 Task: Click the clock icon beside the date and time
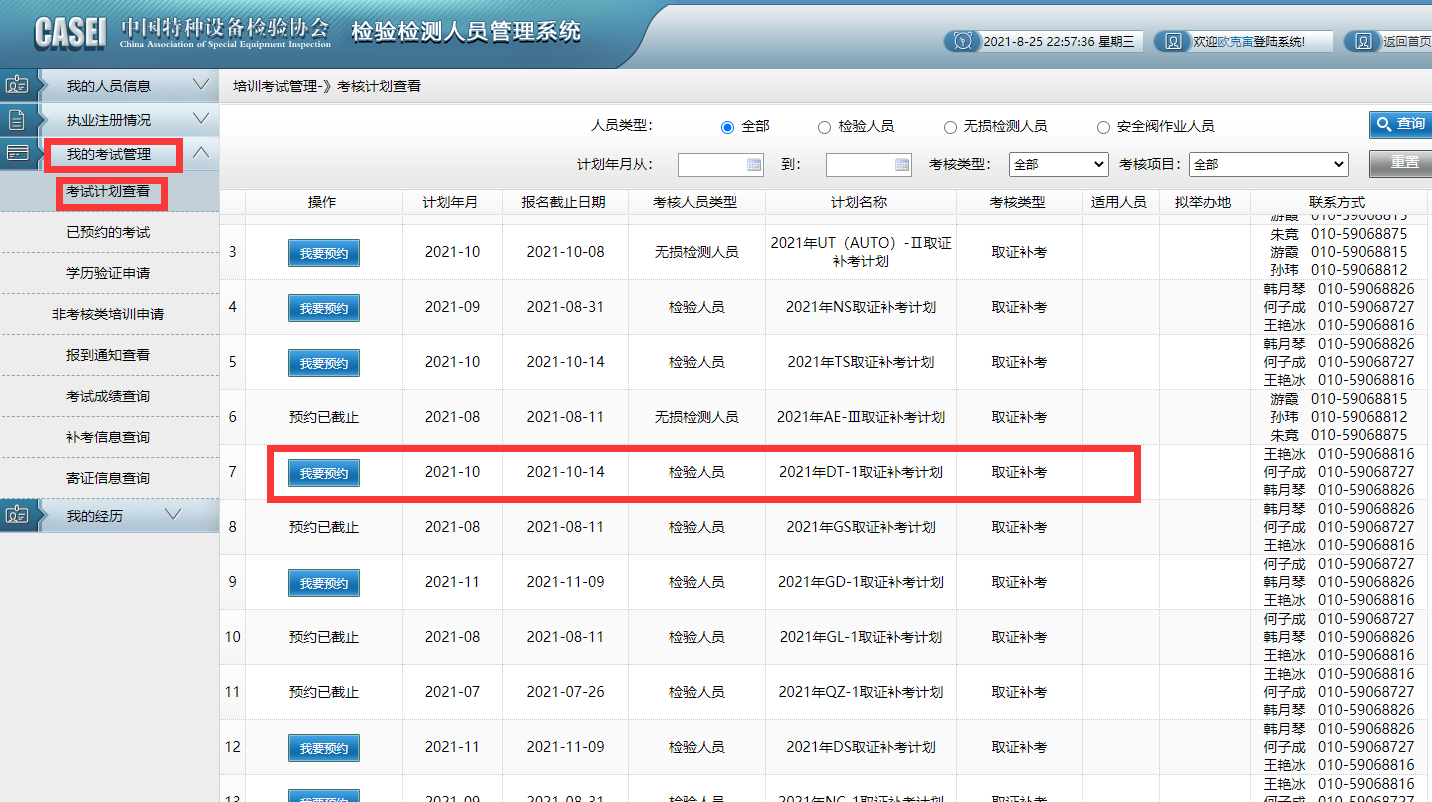point(962,41)
